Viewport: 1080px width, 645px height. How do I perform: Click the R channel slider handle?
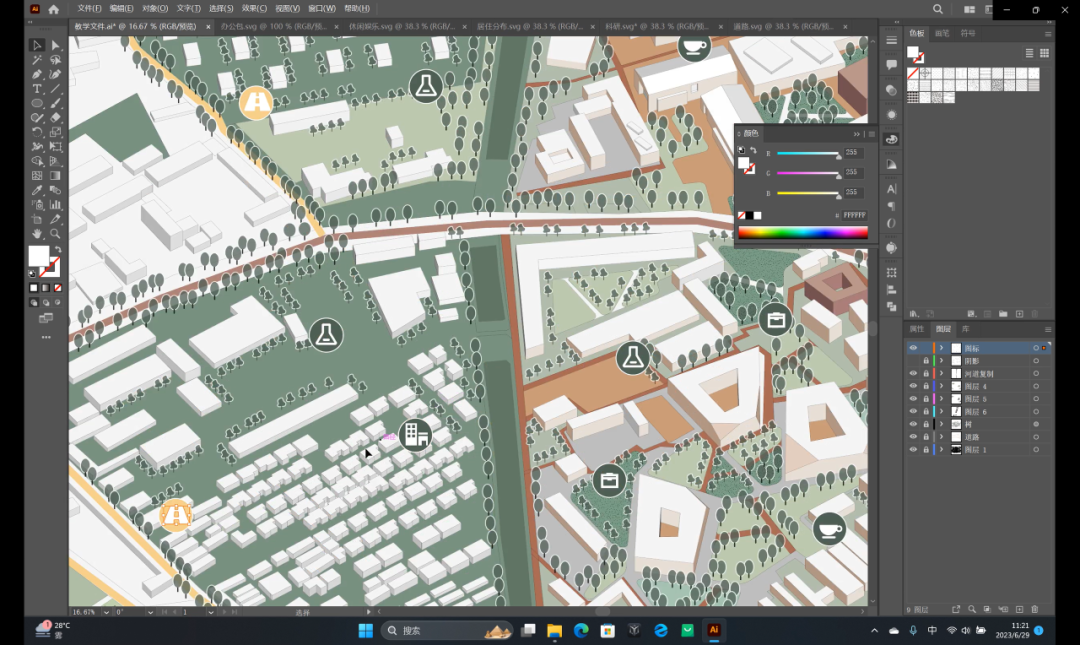tap(838, 156)
